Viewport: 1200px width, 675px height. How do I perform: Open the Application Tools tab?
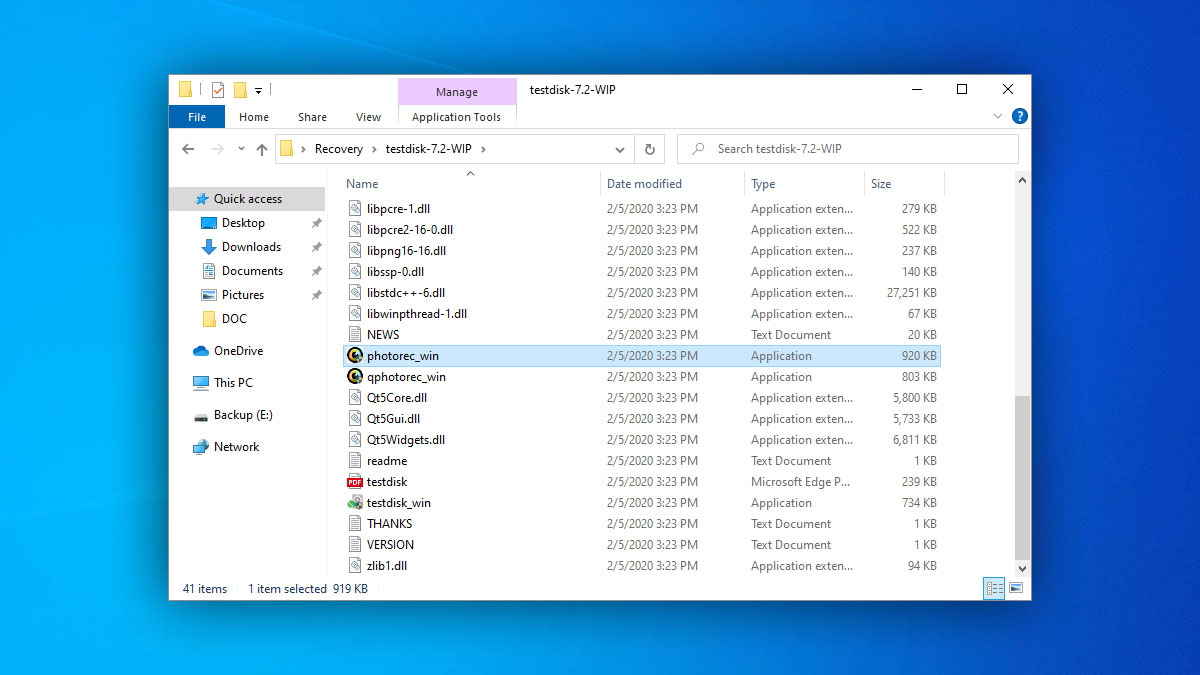coord(456,117)
